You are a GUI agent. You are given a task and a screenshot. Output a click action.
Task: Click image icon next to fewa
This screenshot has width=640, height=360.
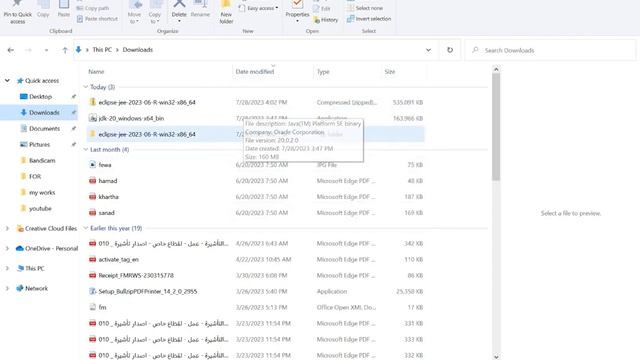pos(93,165)
